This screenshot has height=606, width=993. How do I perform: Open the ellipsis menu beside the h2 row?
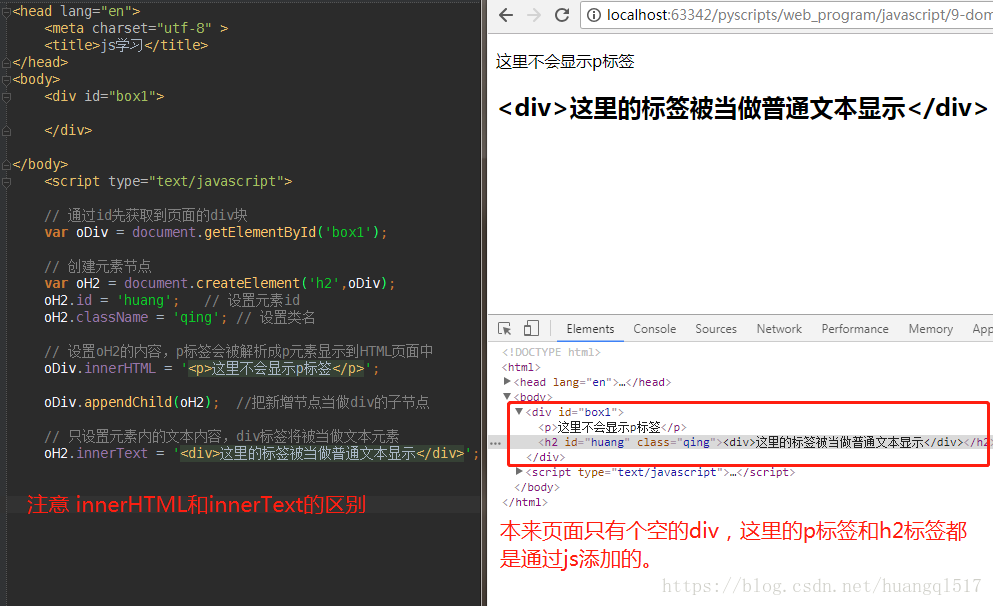pos(495,443)
